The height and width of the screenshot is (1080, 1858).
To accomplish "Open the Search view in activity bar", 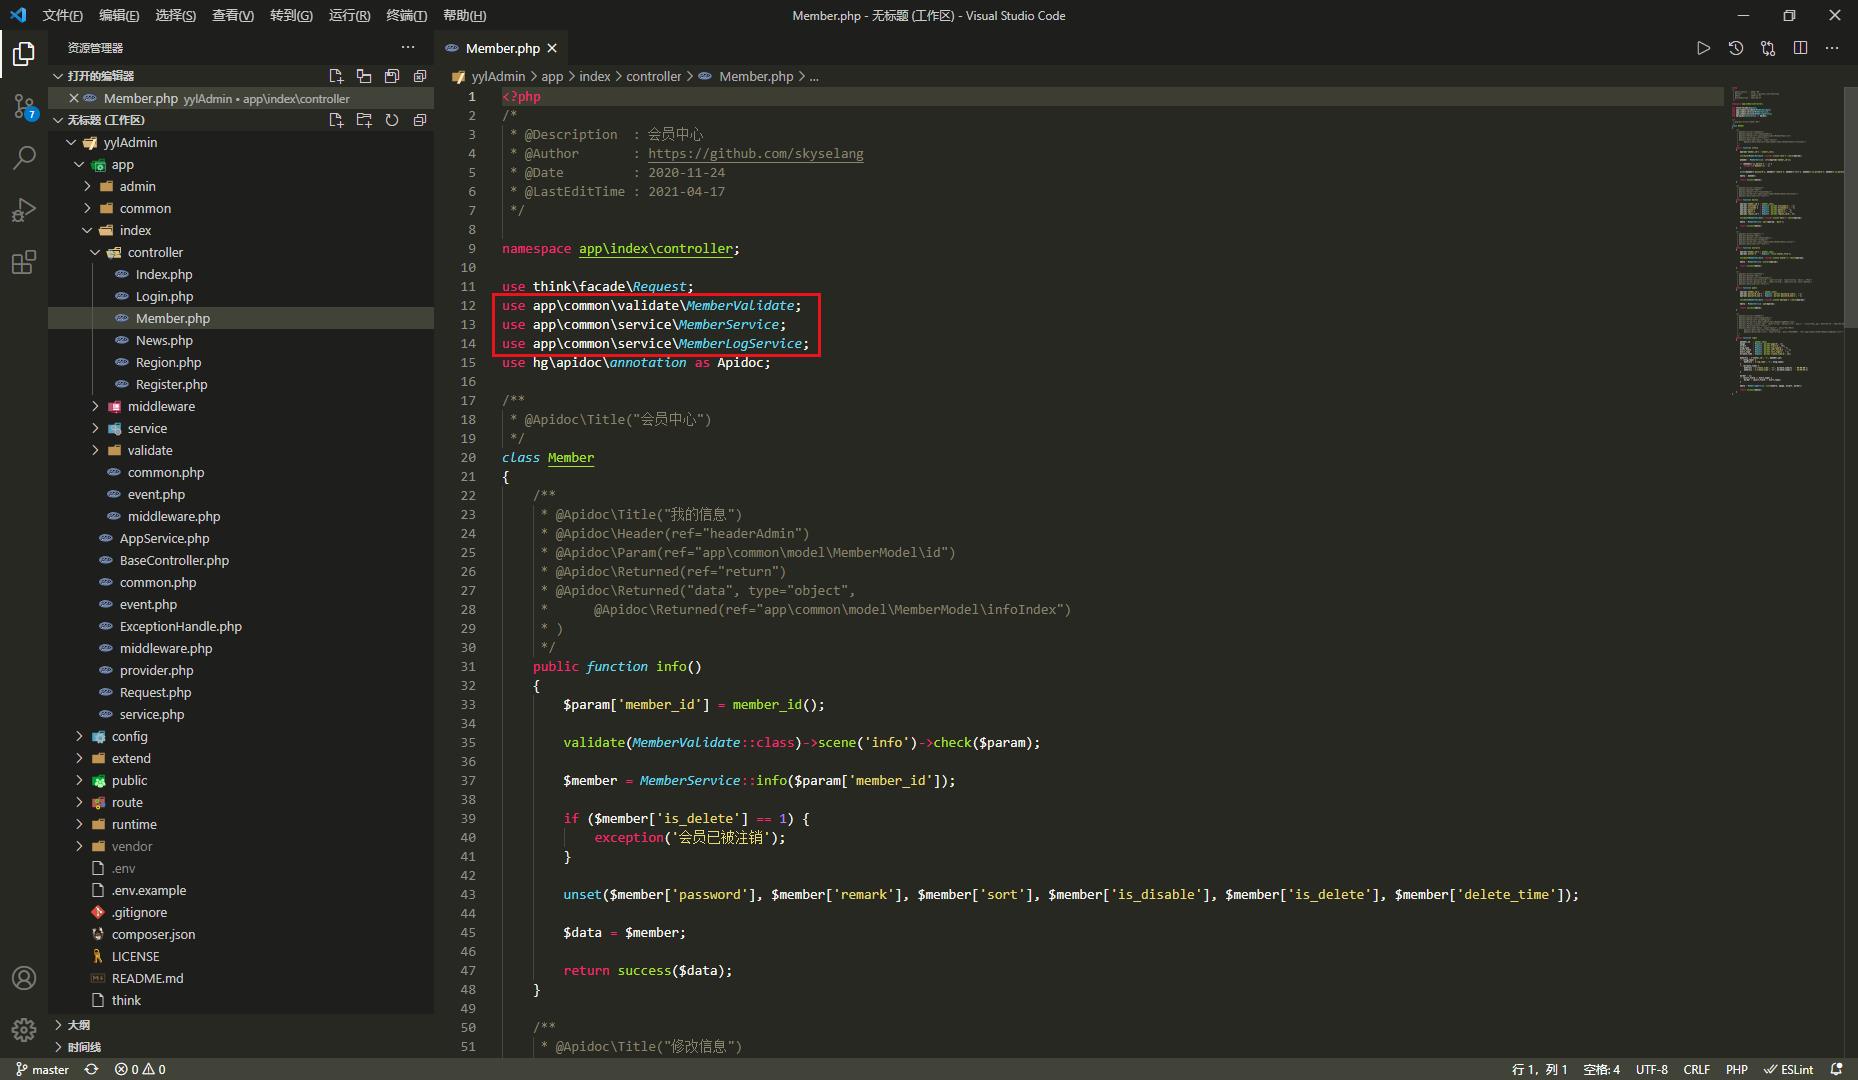I will pyautogui.click(x=24, y=158).
